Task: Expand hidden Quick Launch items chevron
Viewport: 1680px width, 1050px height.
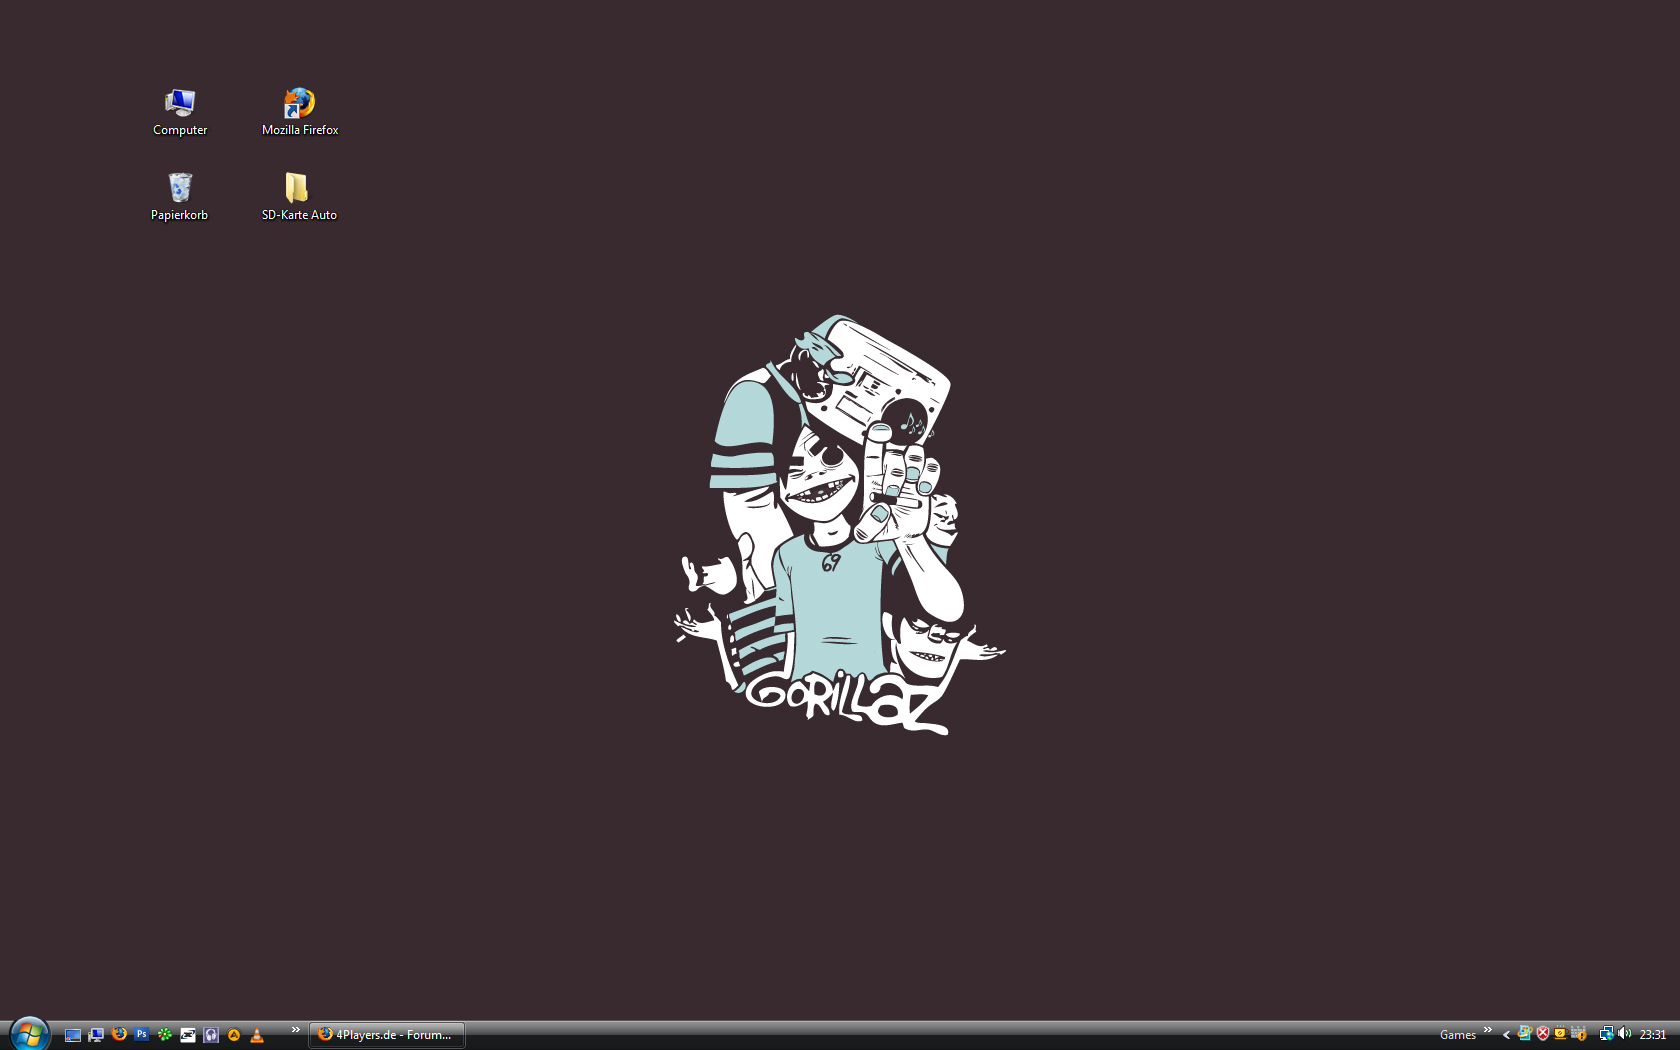Action: click(296, 1030)
